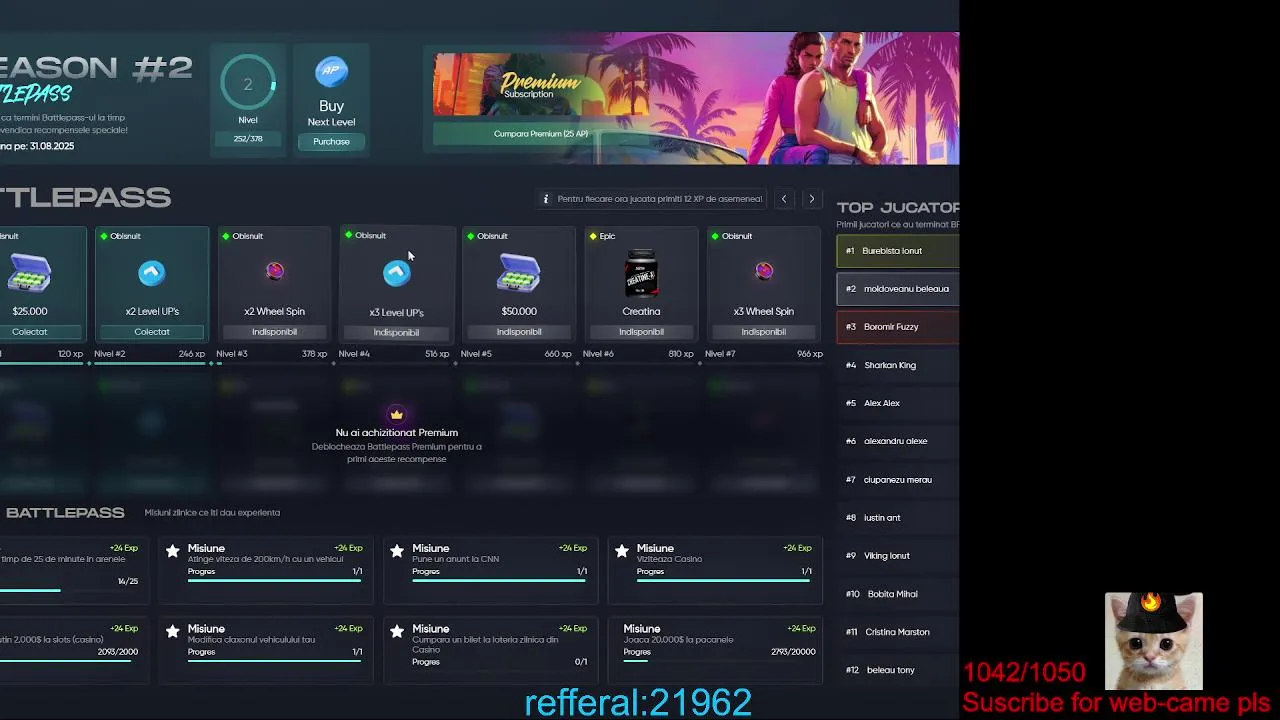Click the x2 Level UP's arrow icon

click(x=152, y=273)
